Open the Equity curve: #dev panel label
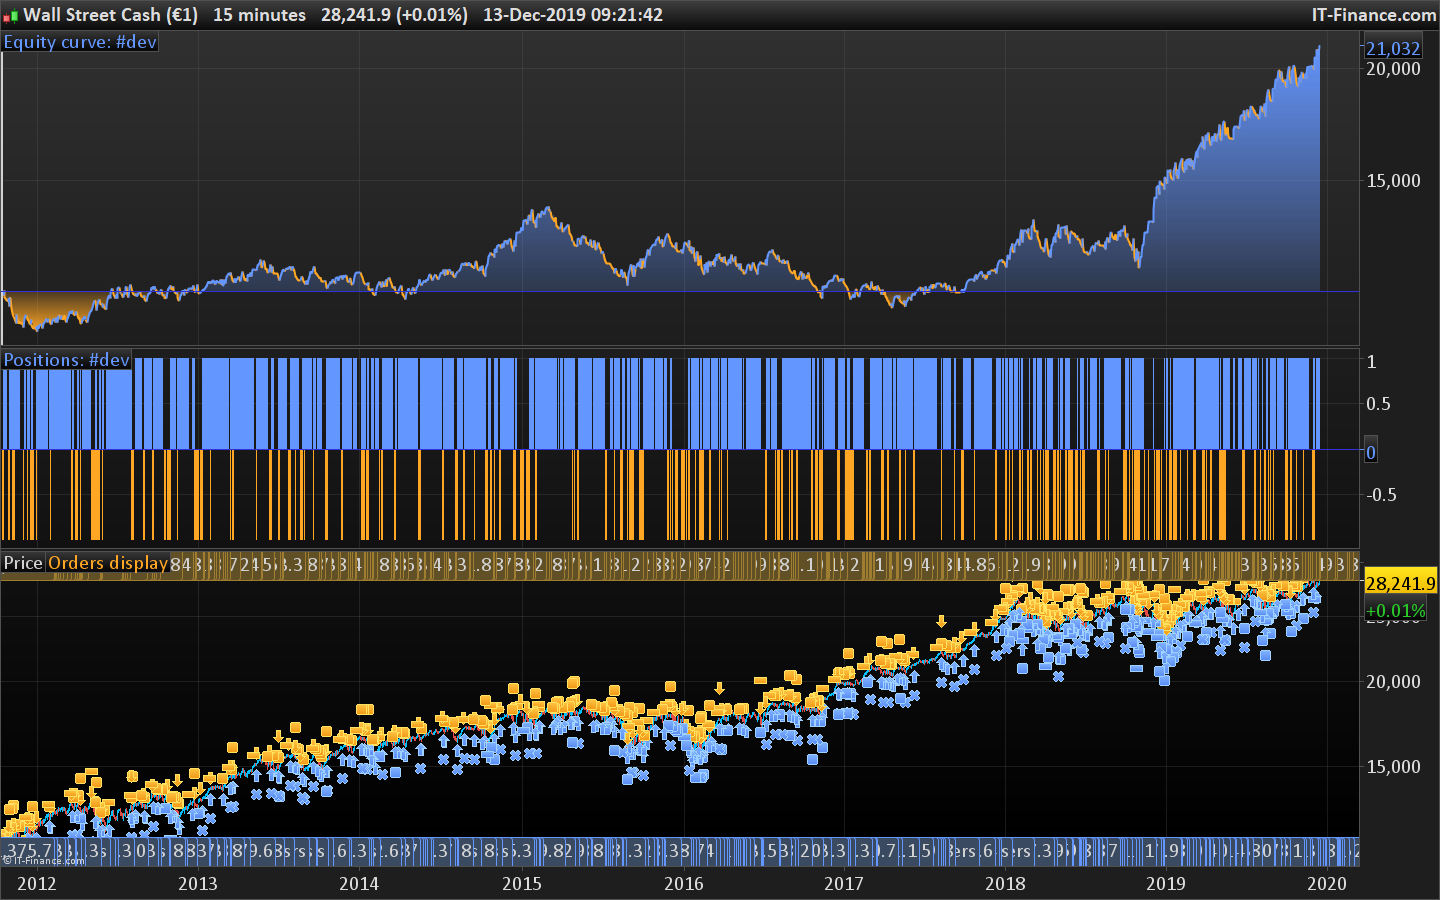The height and width of the screenshot is (900, 1440). 80,42
